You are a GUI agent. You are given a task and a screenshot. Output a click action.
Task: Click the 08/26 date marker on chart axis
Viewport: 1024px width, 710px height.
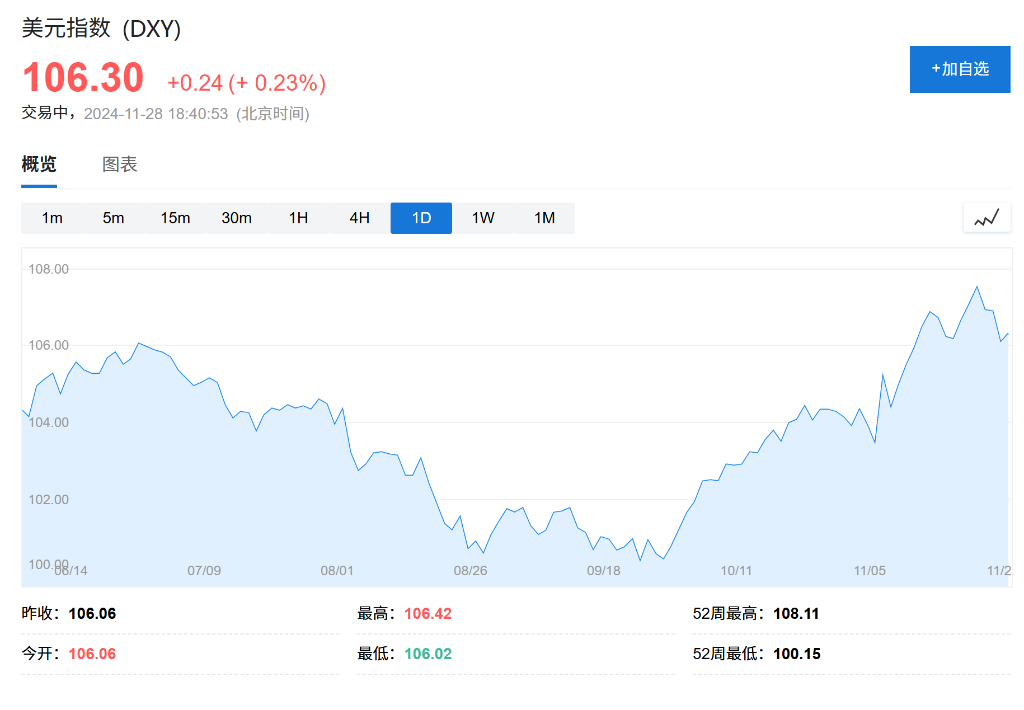coord(470,571)
